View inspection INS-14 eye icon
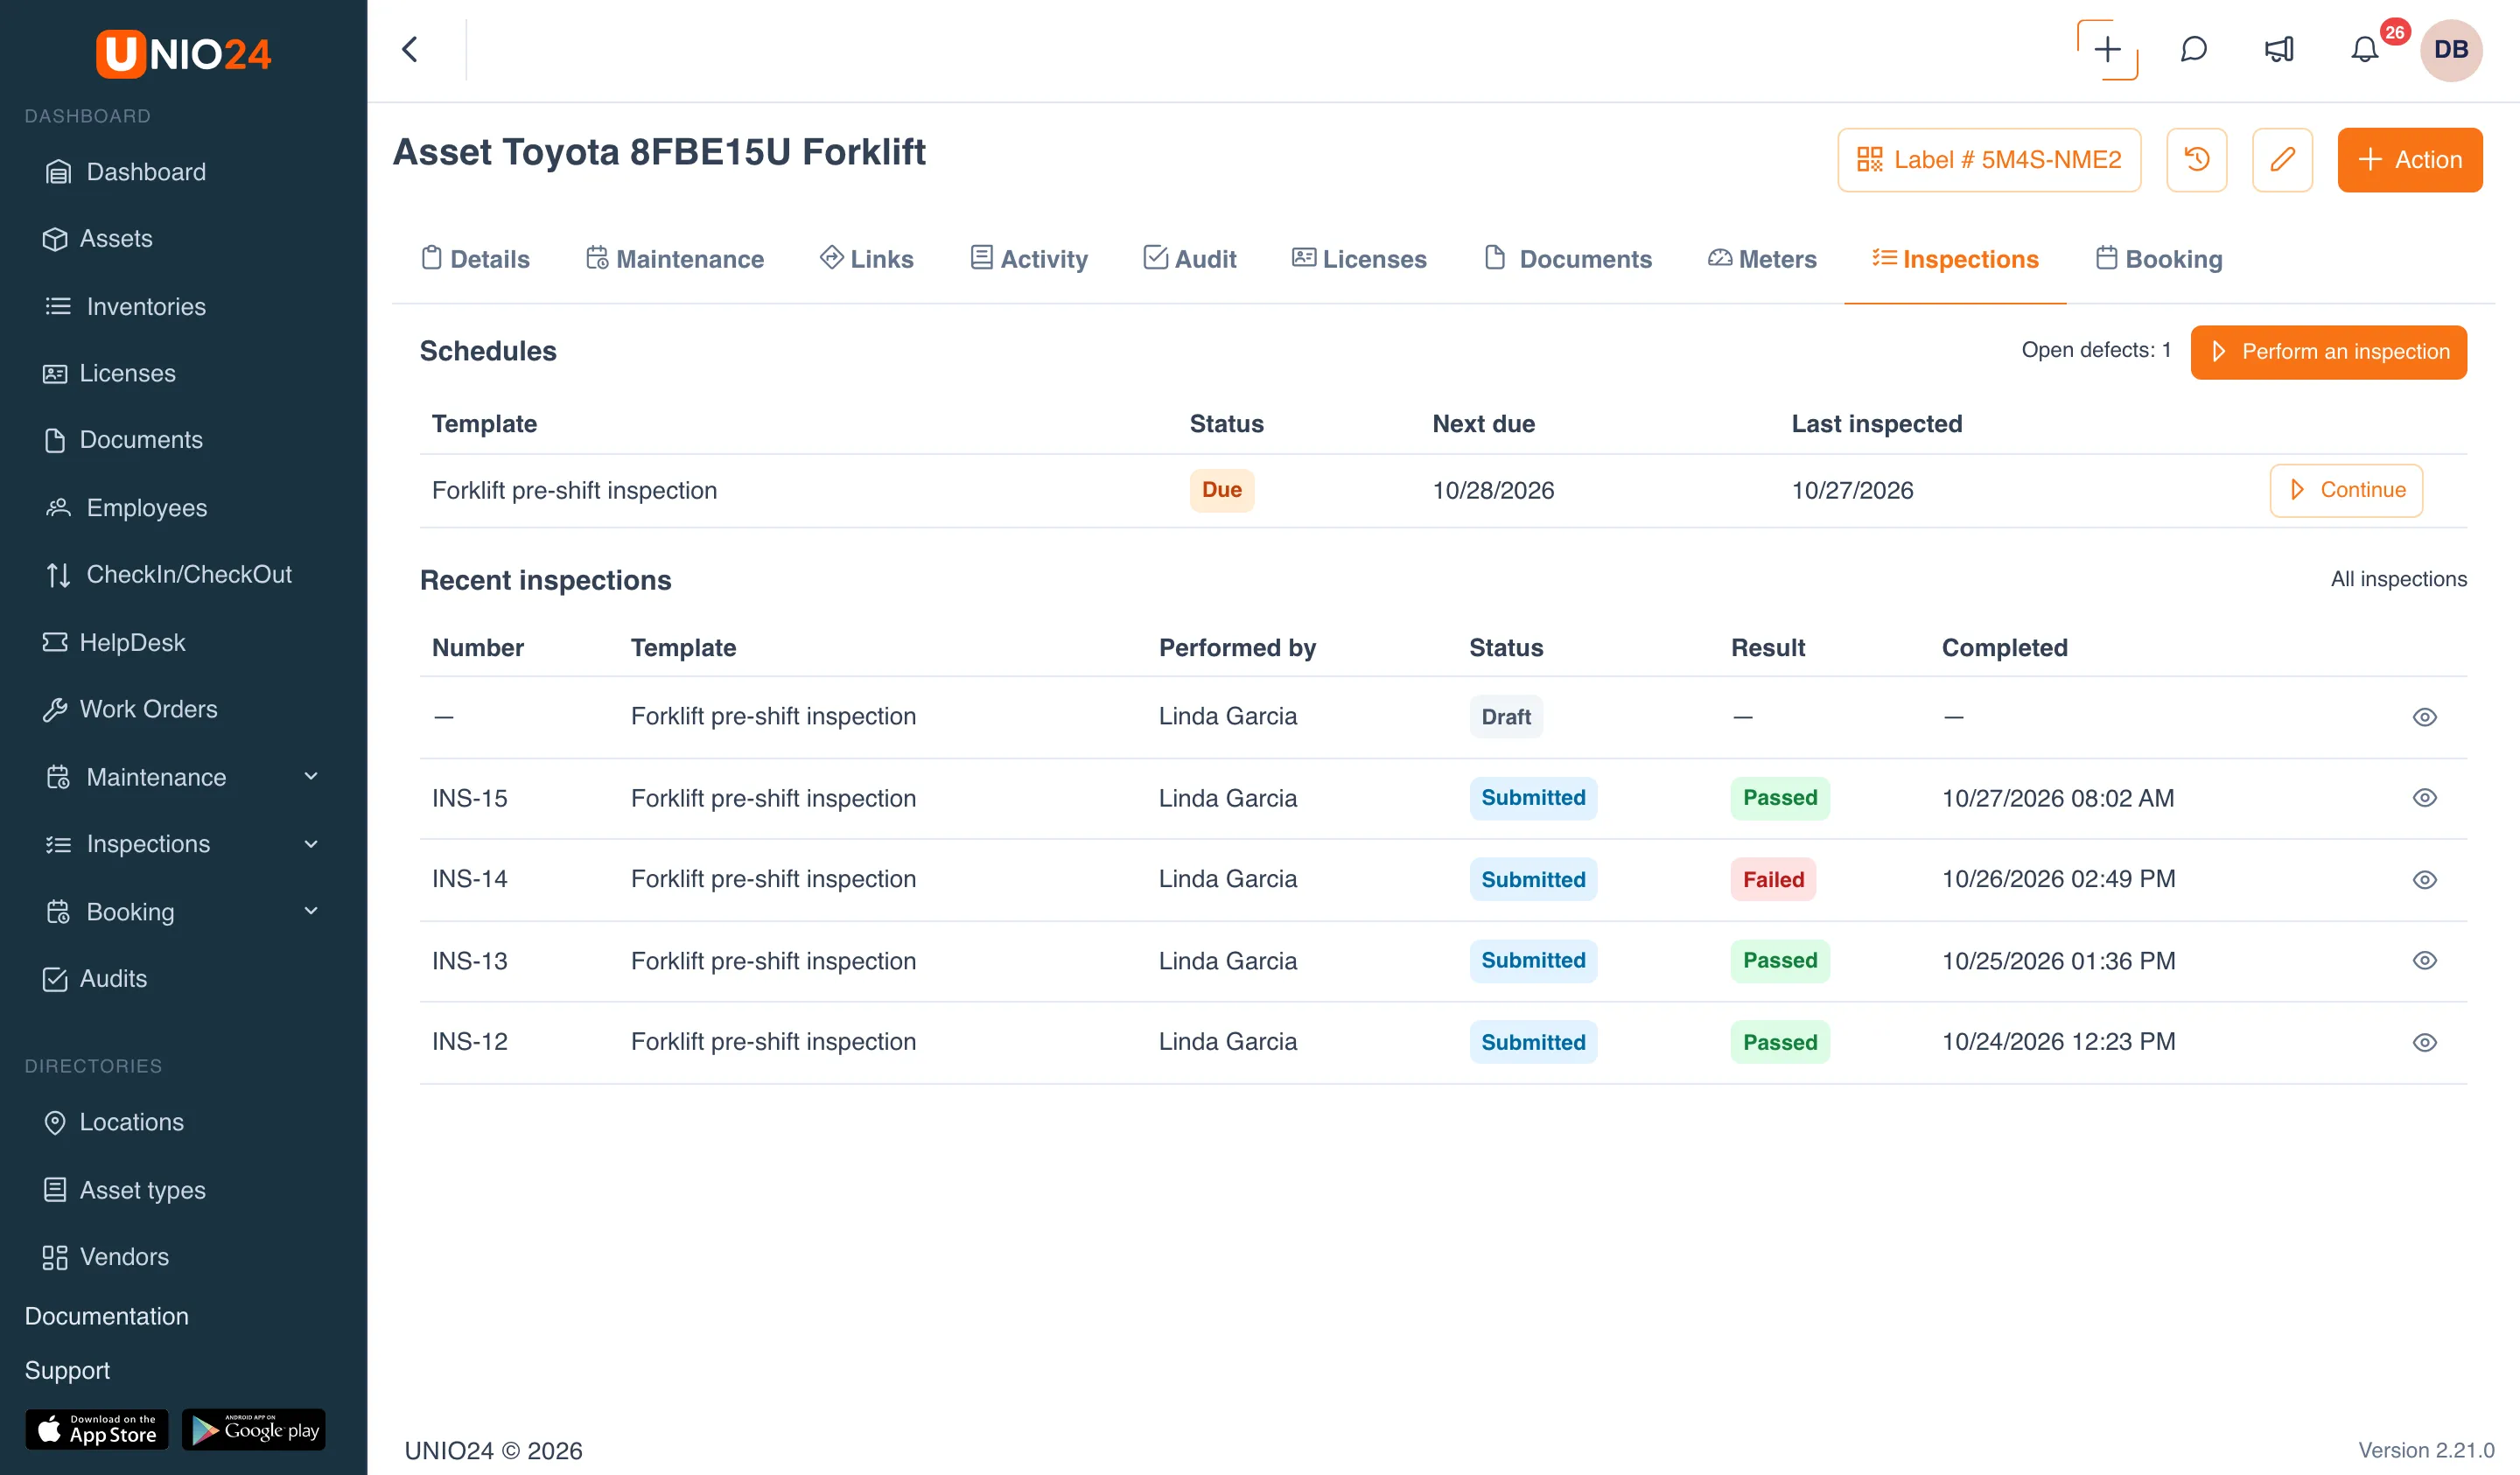The image size is (2520, 1475). click(2424, 880)
